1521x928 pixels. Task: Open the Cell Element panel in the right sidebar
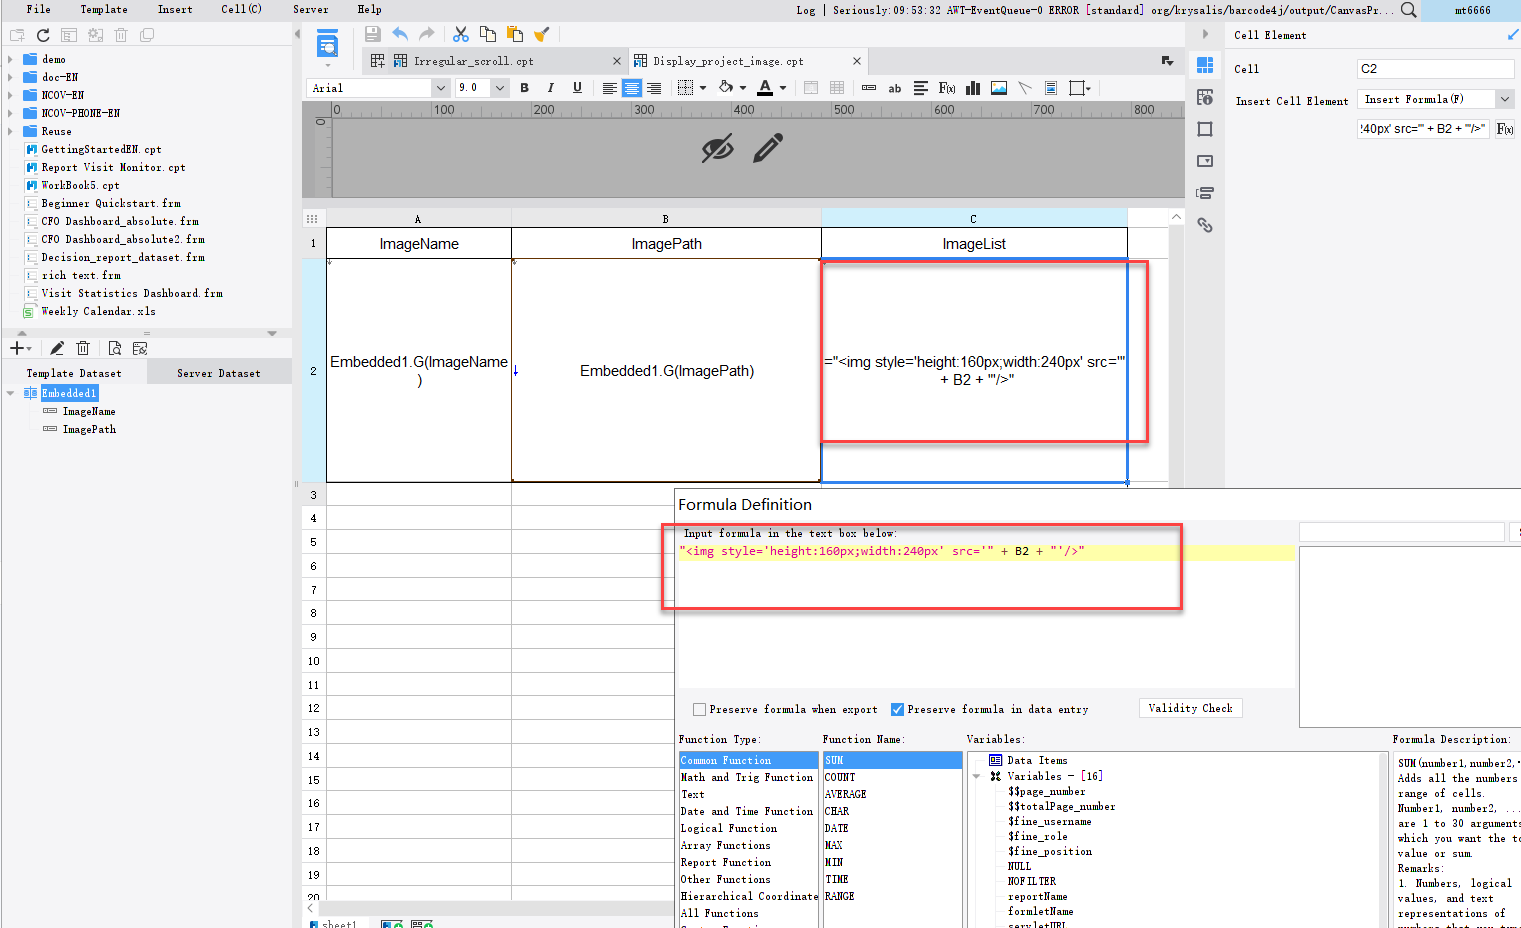1204,65
